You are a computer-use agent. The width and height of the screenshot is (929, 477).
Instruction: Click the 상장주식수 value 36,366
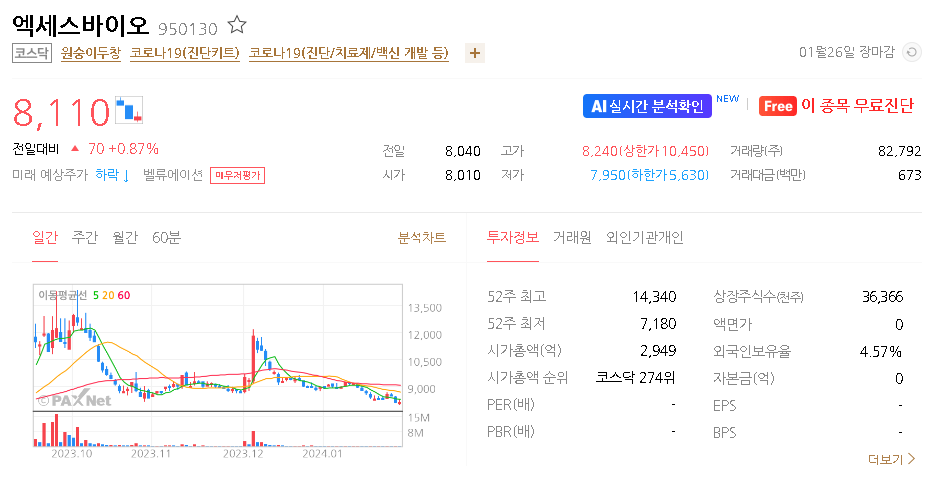tap(882, 297)
